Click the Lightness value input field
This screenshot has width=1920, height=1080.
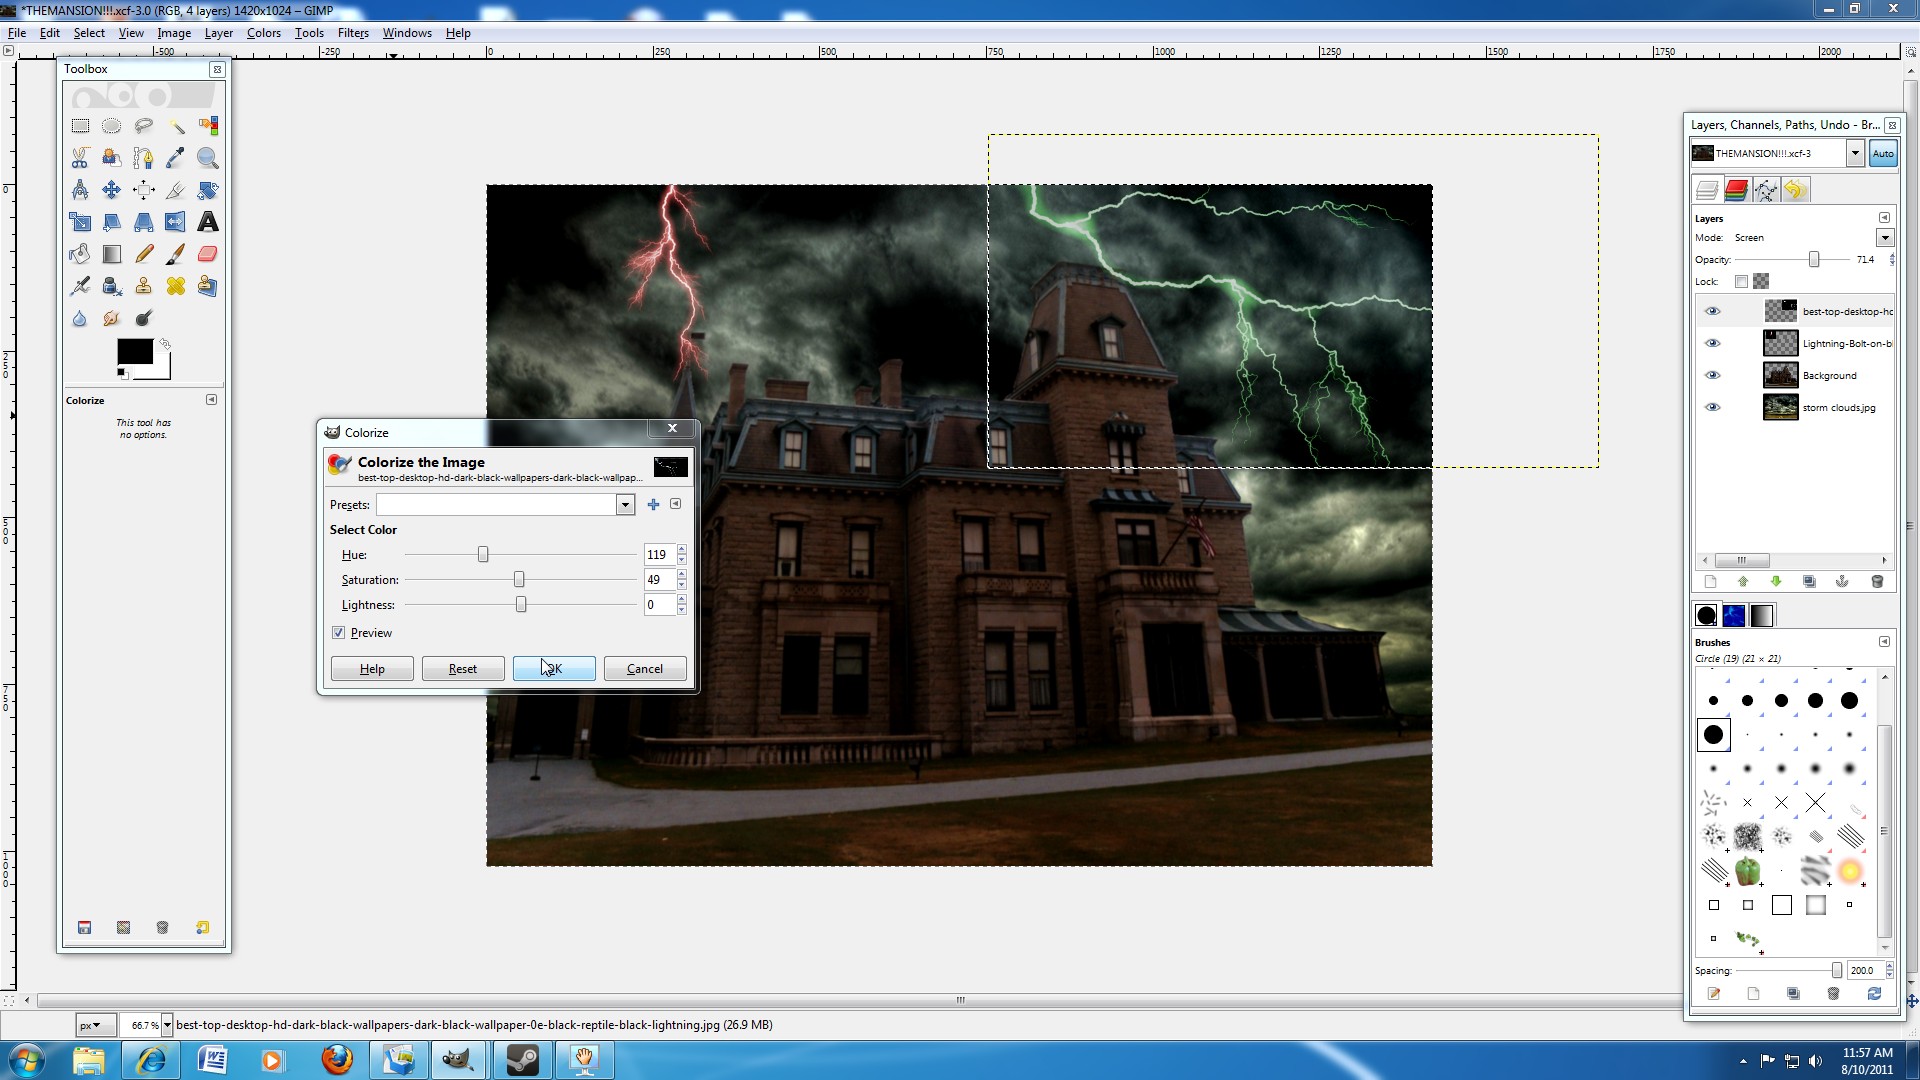click(660, 605)
